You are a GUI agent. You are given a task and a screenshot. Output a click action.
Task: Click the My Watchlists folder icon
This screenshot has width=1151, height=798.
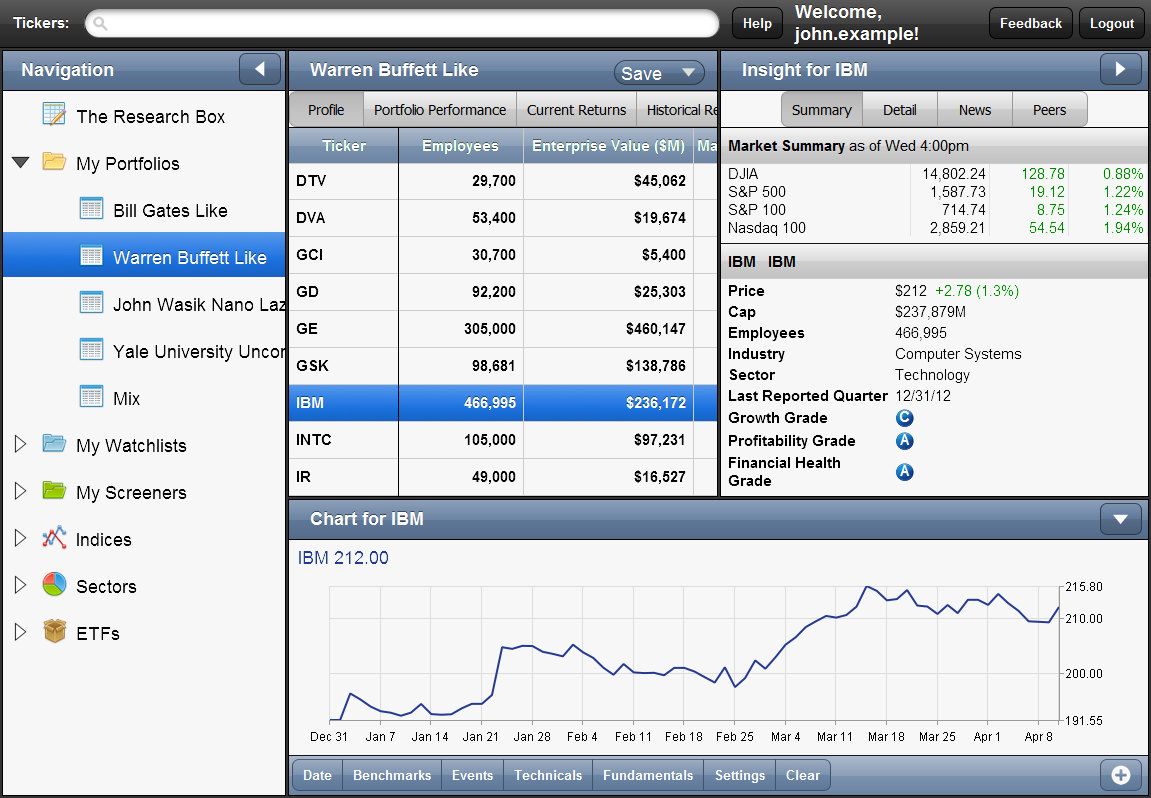tap(54, 443)
